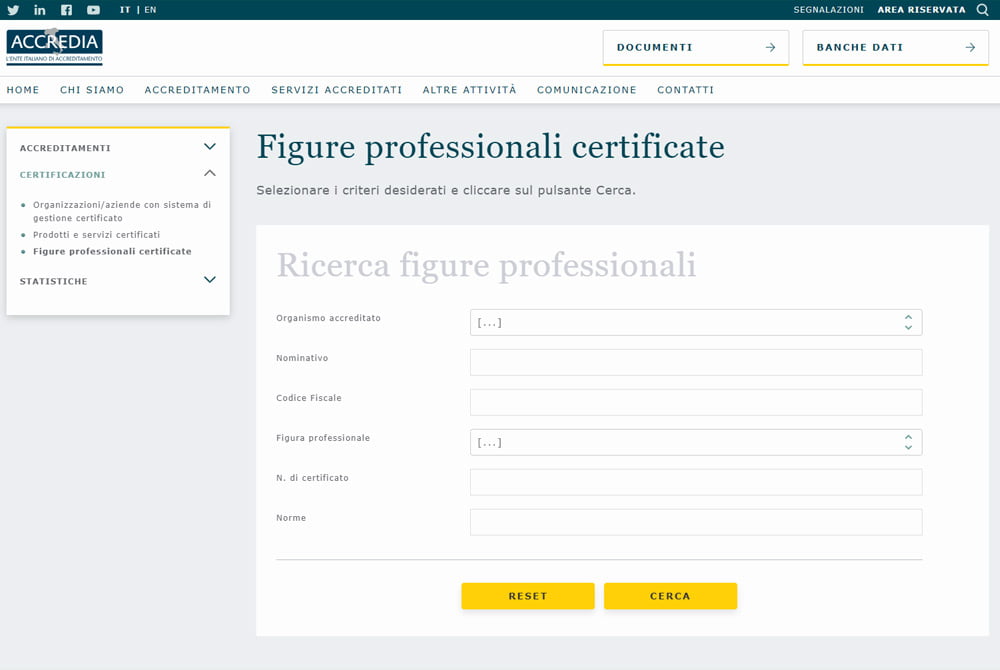Click the search magnifier icon
The width and height of the screenshot is (1000, 670).
[982, 10]
